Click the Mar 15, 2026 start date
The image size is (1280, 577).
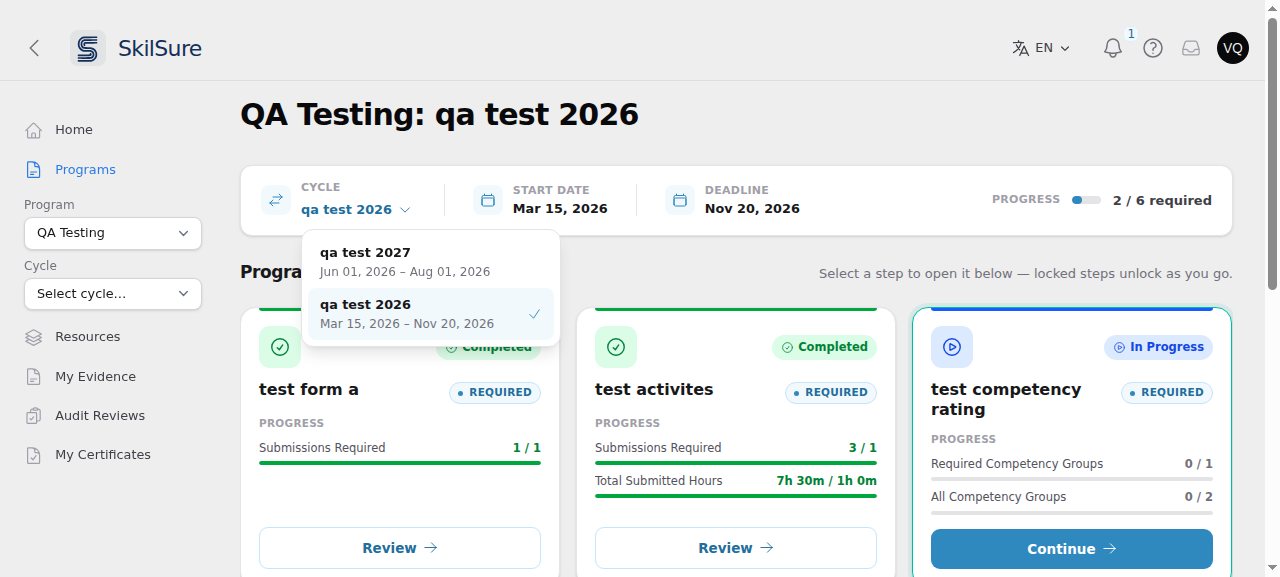pos(560,209)
